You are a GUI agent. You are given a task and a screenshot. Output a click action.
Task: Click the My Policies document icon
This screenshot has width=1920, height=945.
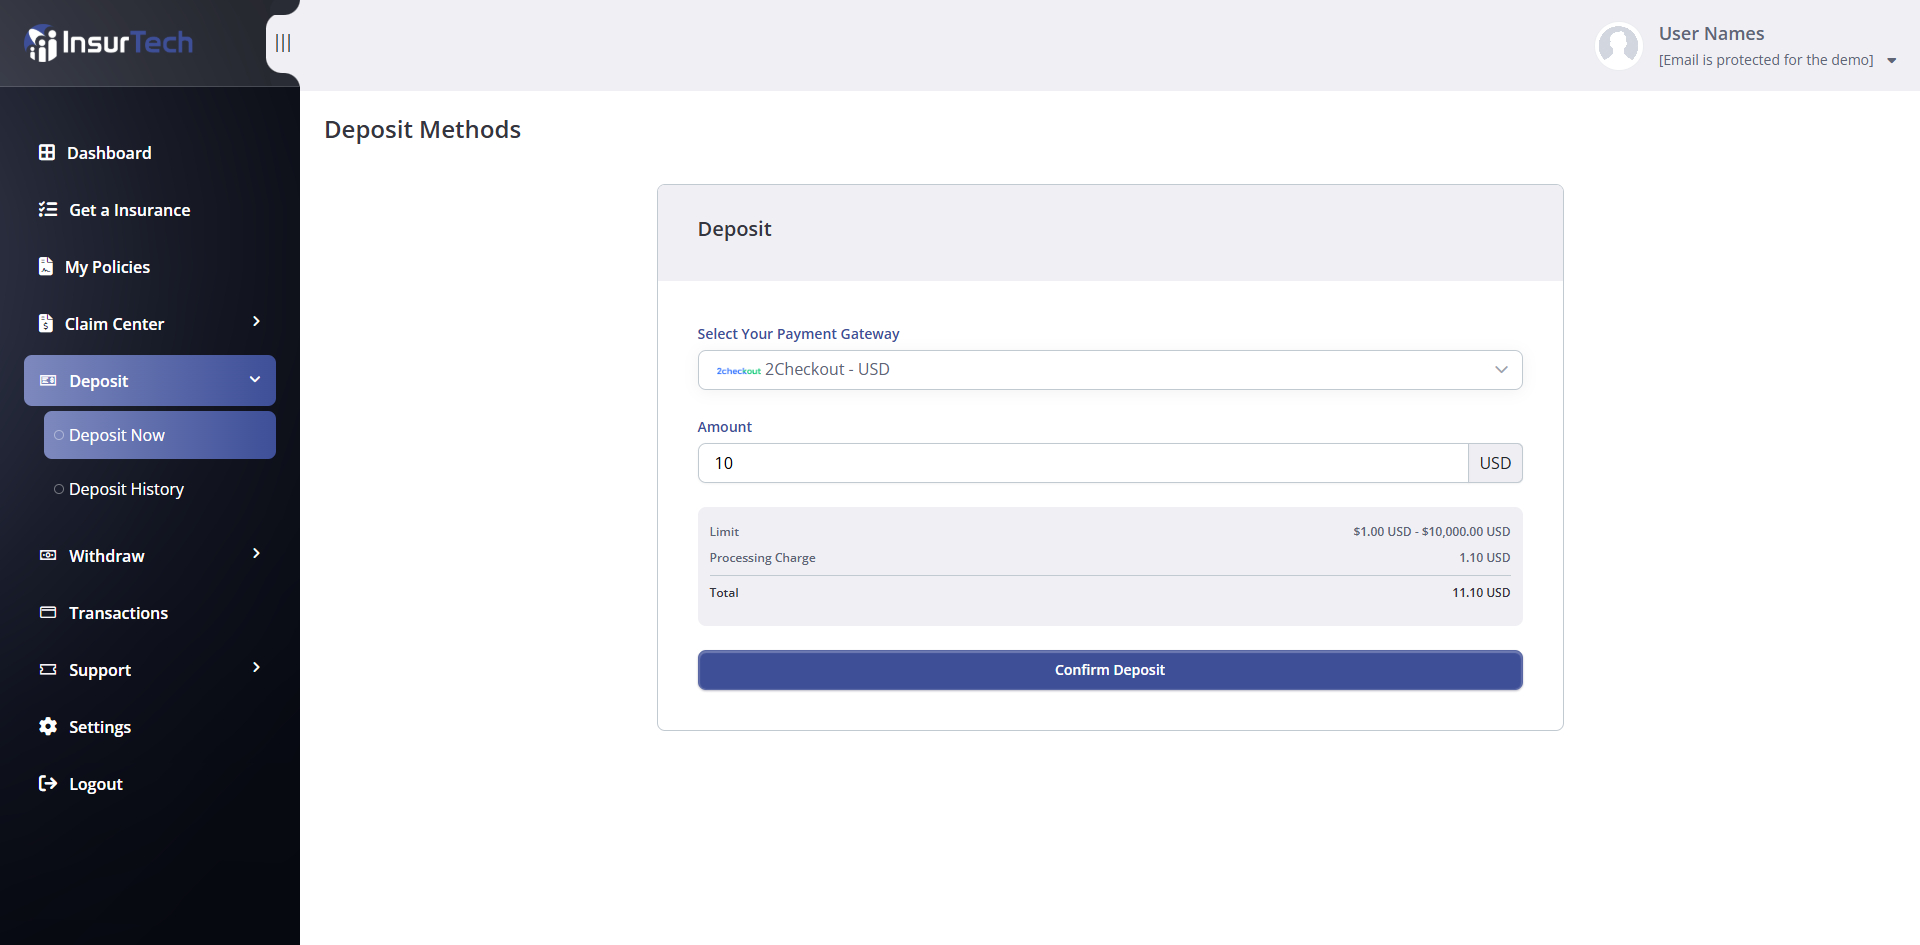(x=46, y=266)
